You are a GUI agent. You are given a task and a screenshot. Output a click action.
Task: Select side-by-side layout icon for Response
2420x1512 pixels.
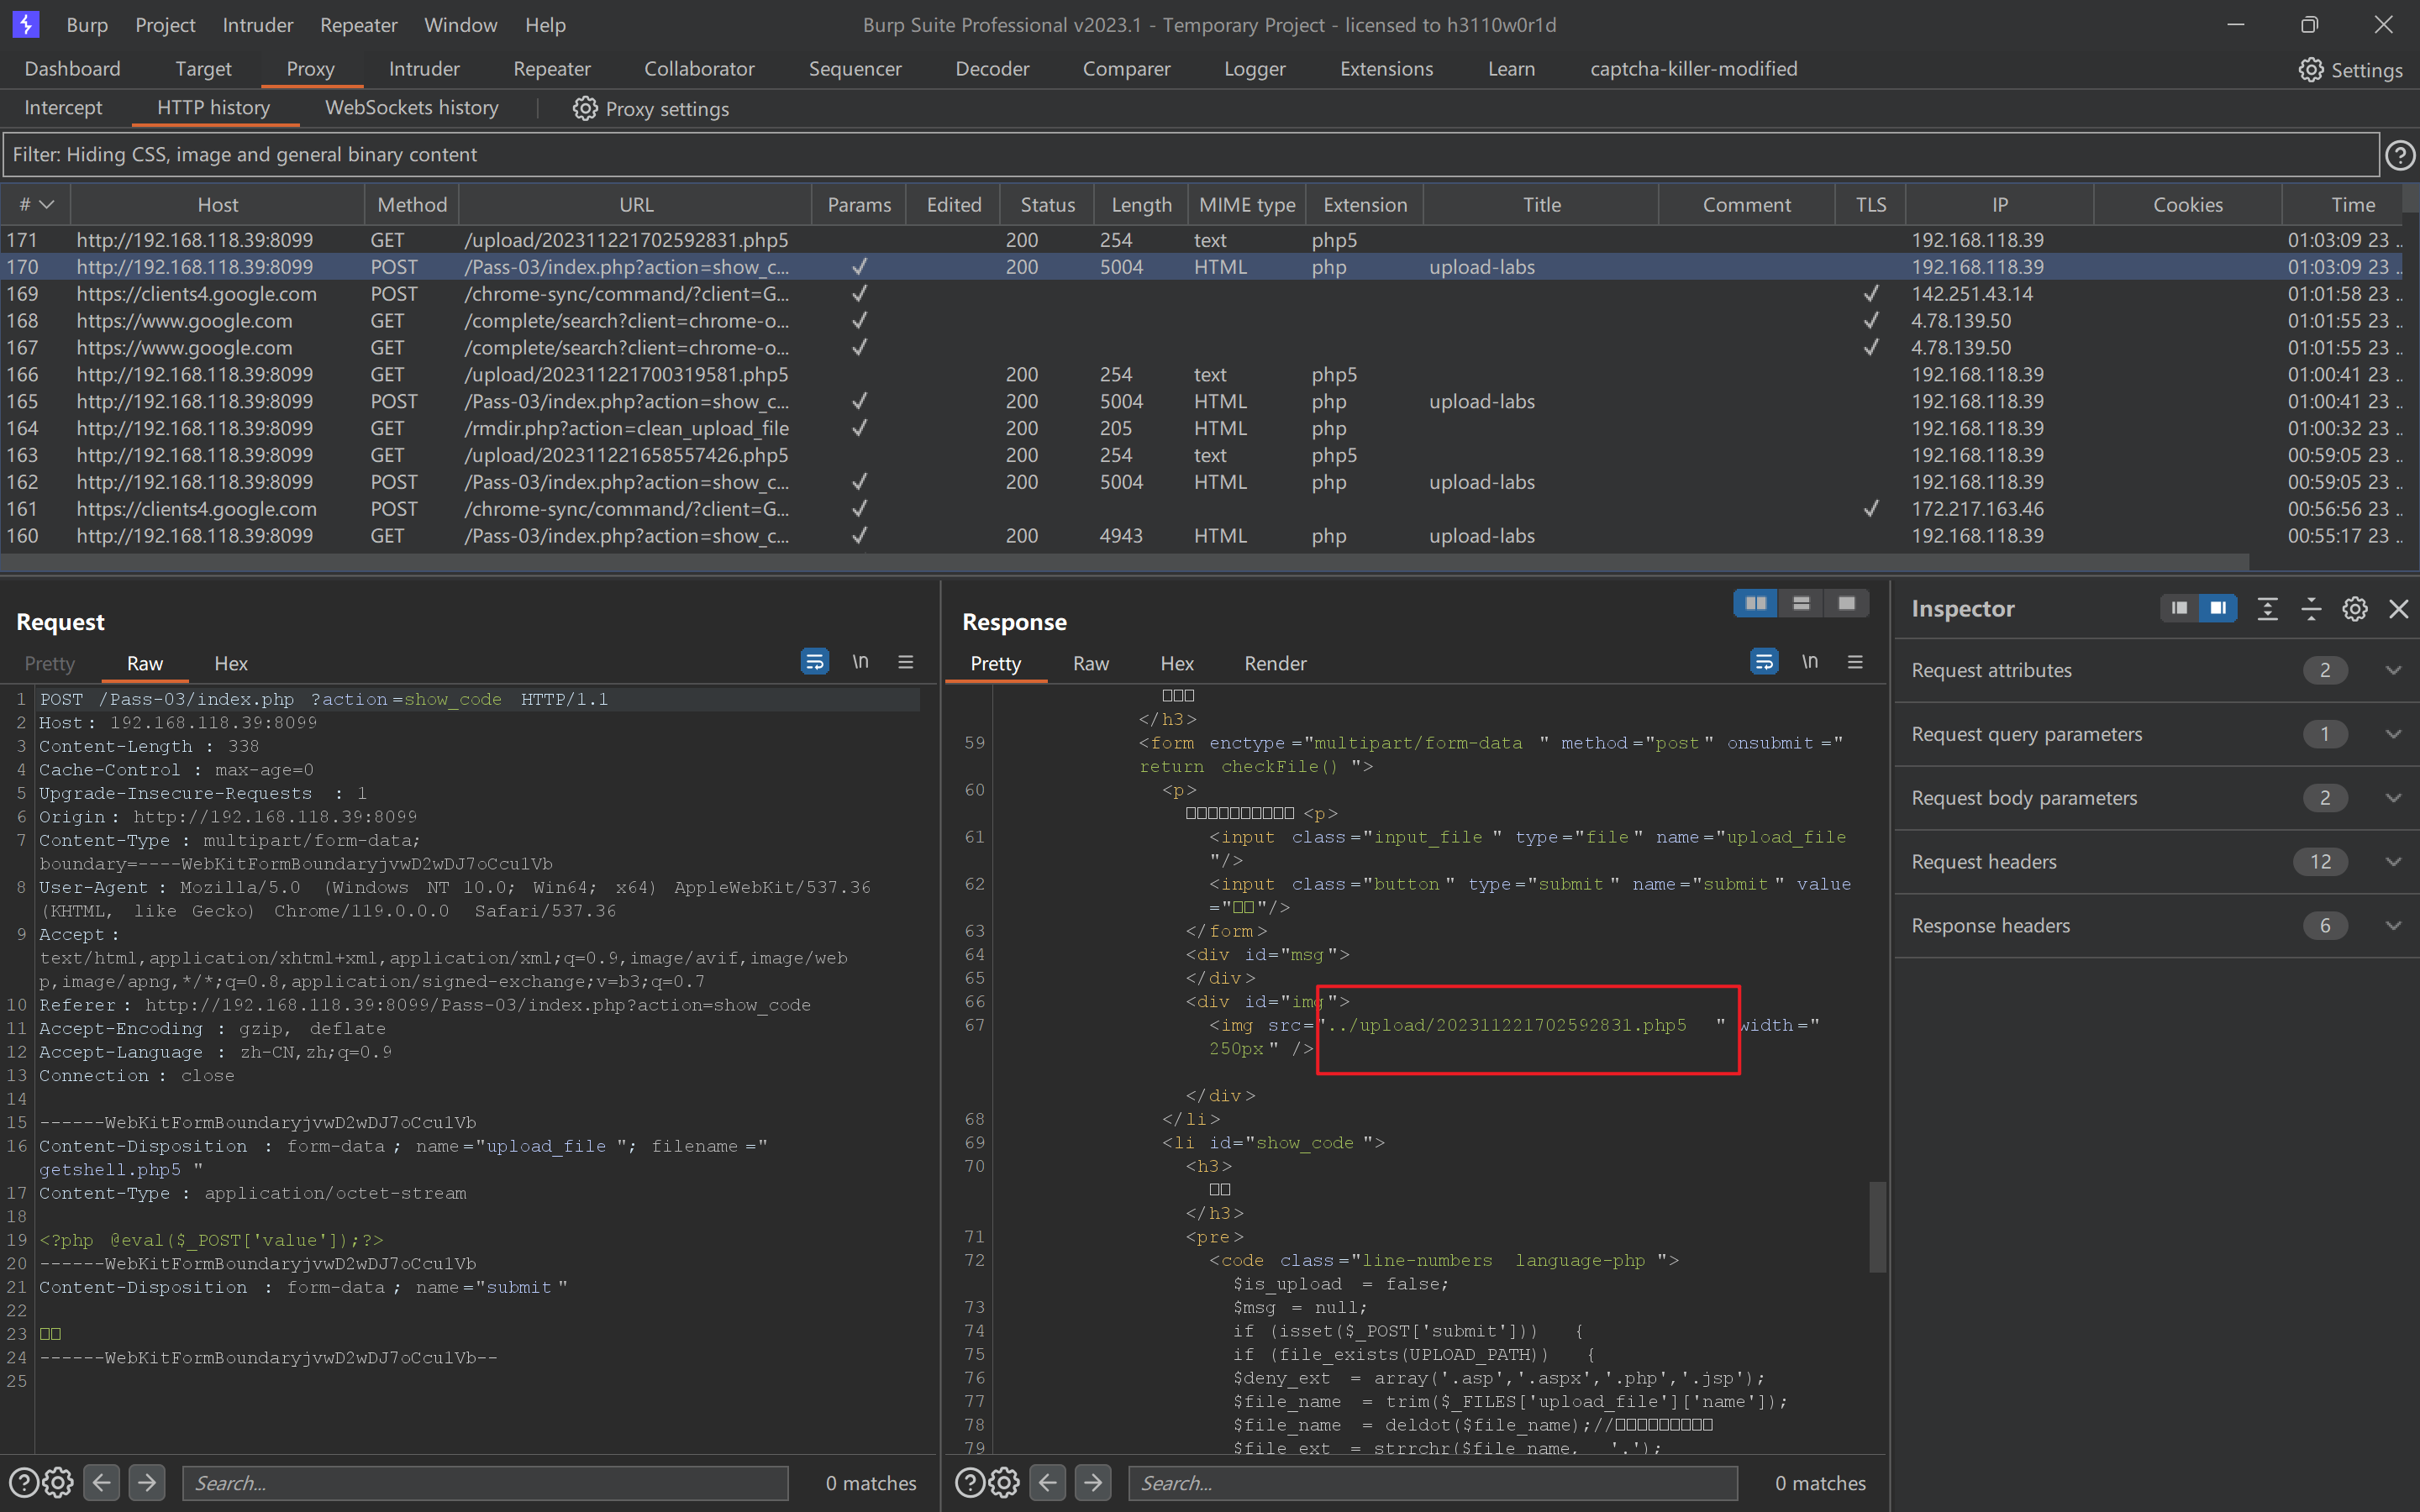1755,603
